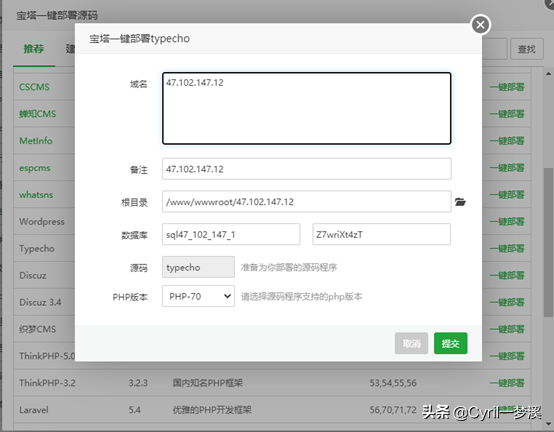The width and height of the screenshot is (554, 432).
Task: Select the Laravel row name
Action: (34, 410)
